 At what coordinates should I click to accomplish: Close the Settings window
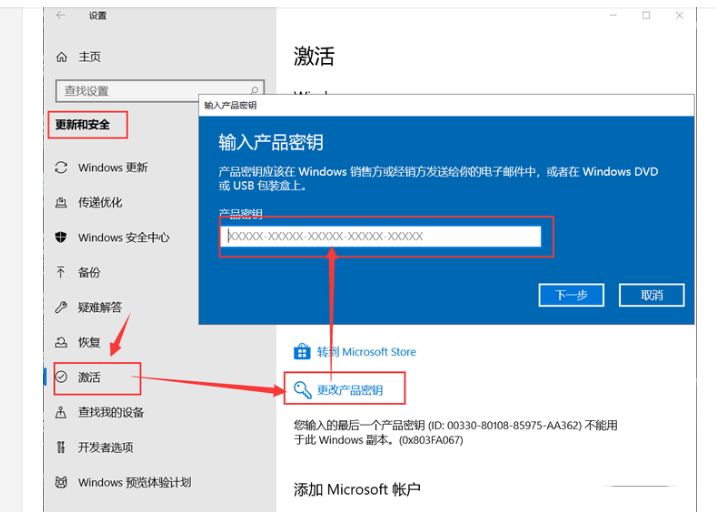pyautogui.click(x=679, y=16)
